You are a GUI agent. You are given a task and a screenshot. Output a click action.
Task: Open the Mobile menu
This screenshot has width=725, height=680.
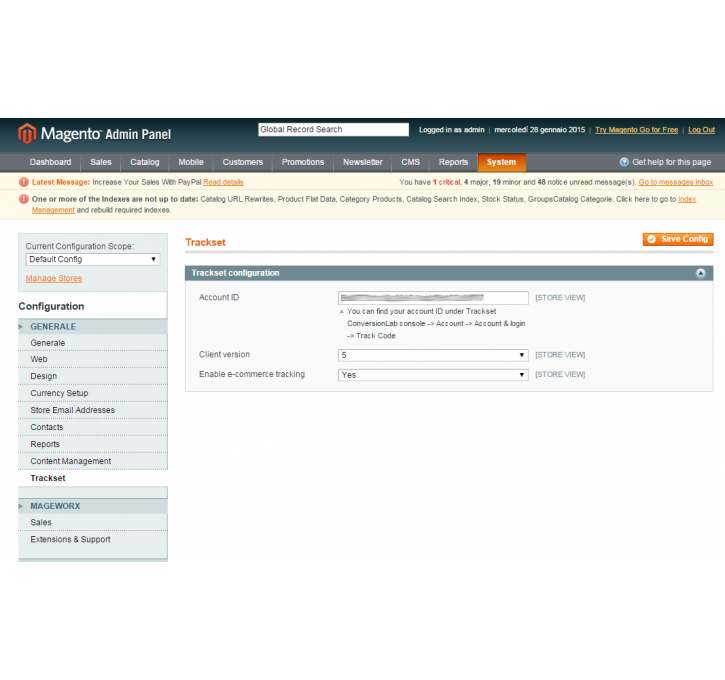point(191,162)
